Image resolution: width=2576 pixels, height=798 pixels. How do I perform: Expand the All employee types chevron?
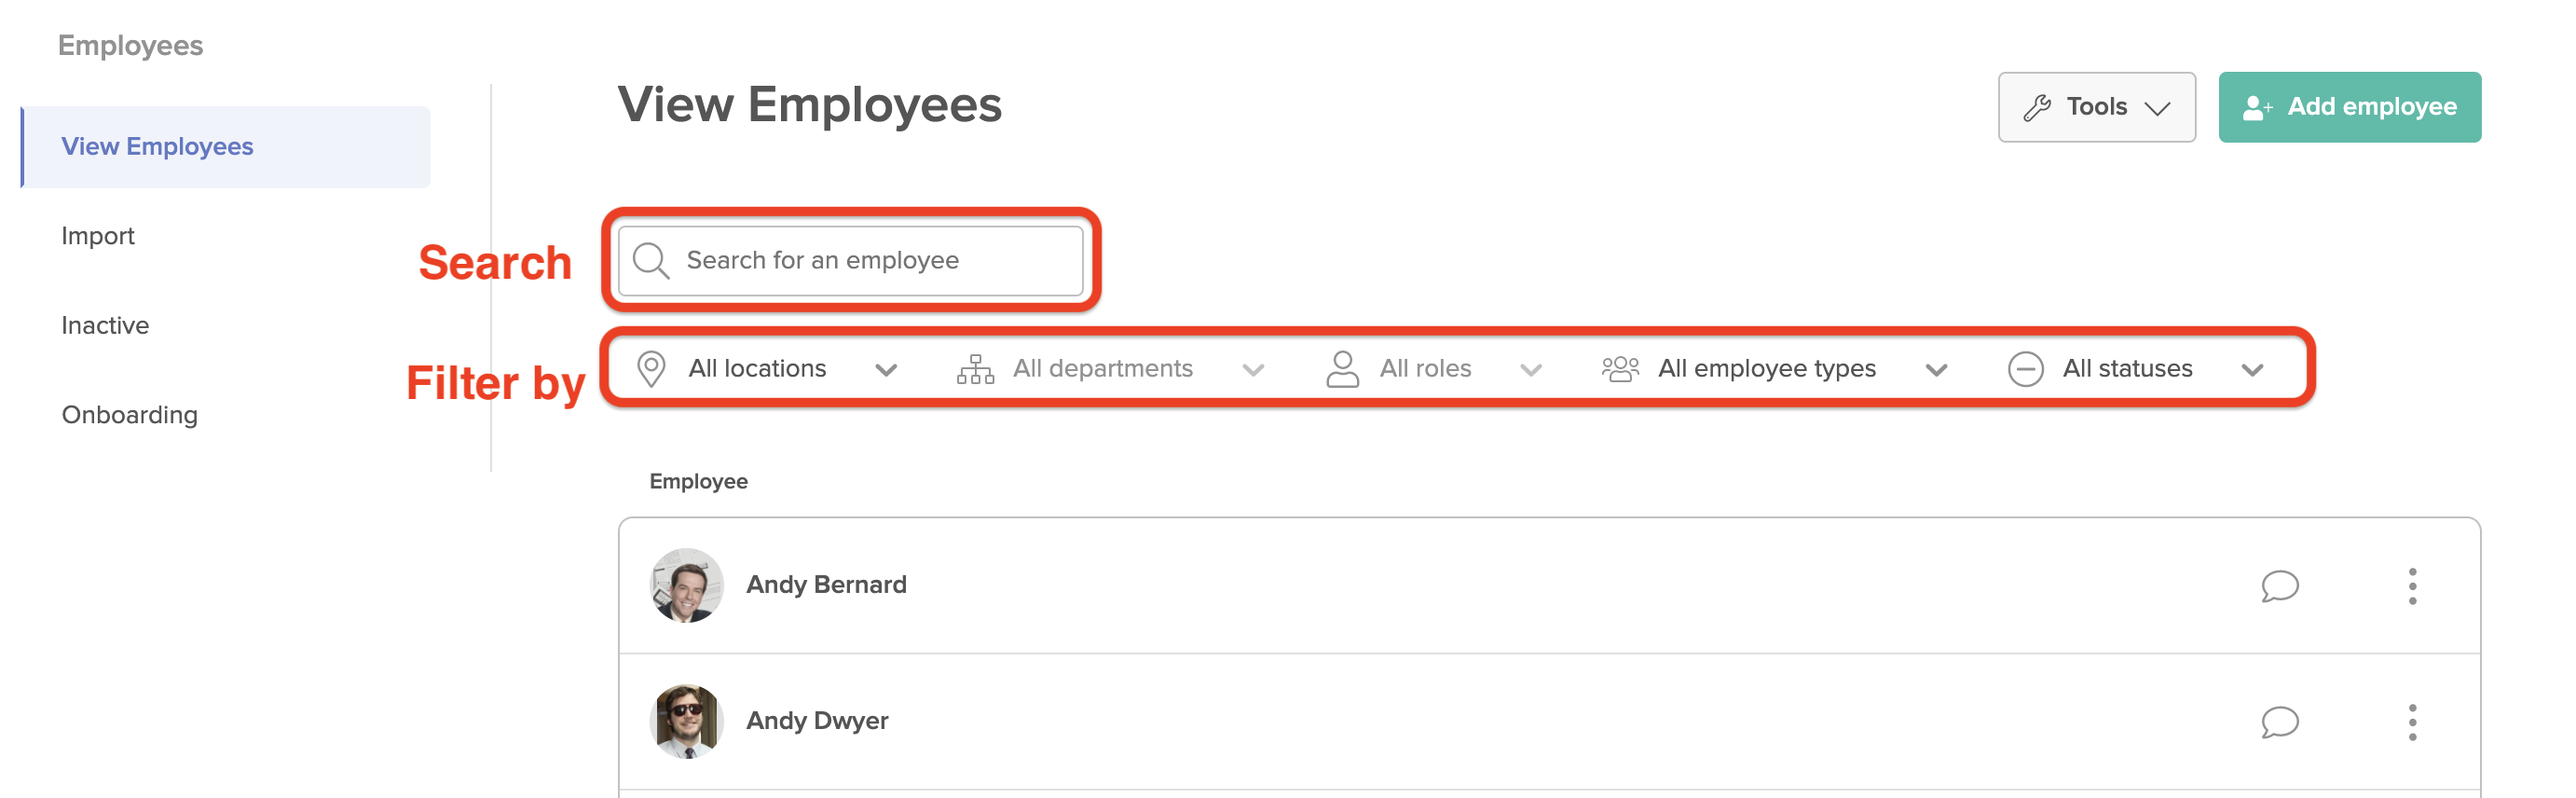1936,370
